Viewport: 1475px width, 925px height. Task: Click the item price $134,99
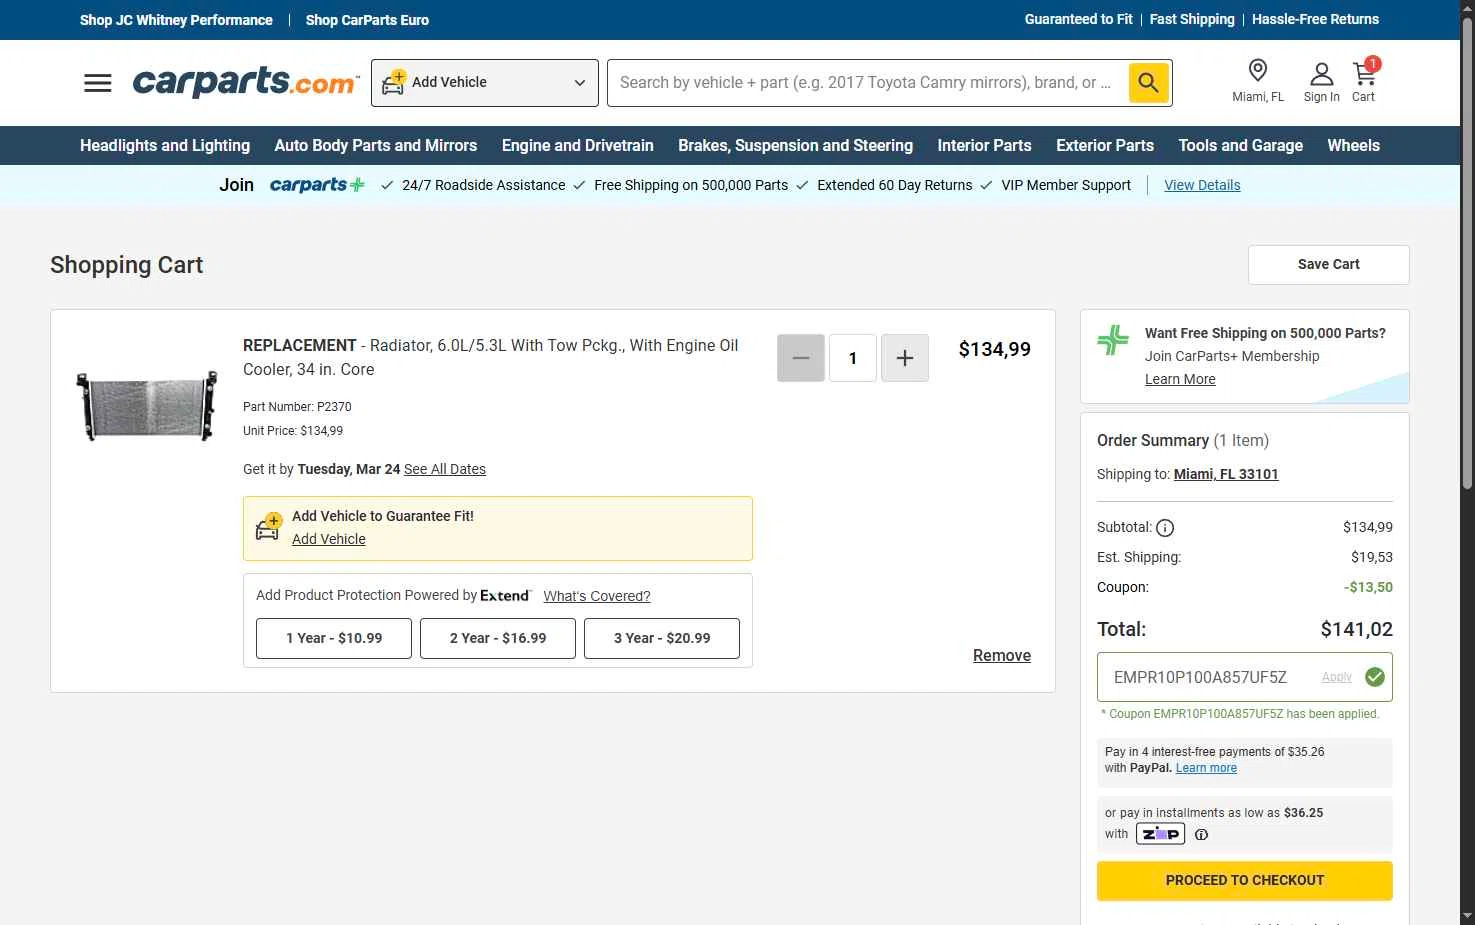tap(995, 349)
